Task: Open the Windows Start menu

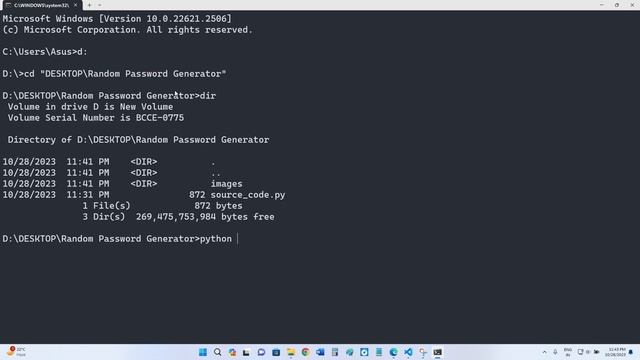Action: point(203,352)
